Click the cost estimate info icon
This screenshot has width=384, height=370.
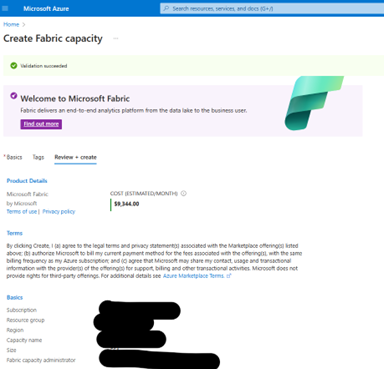pyautogui.click(x=183, y=193)
